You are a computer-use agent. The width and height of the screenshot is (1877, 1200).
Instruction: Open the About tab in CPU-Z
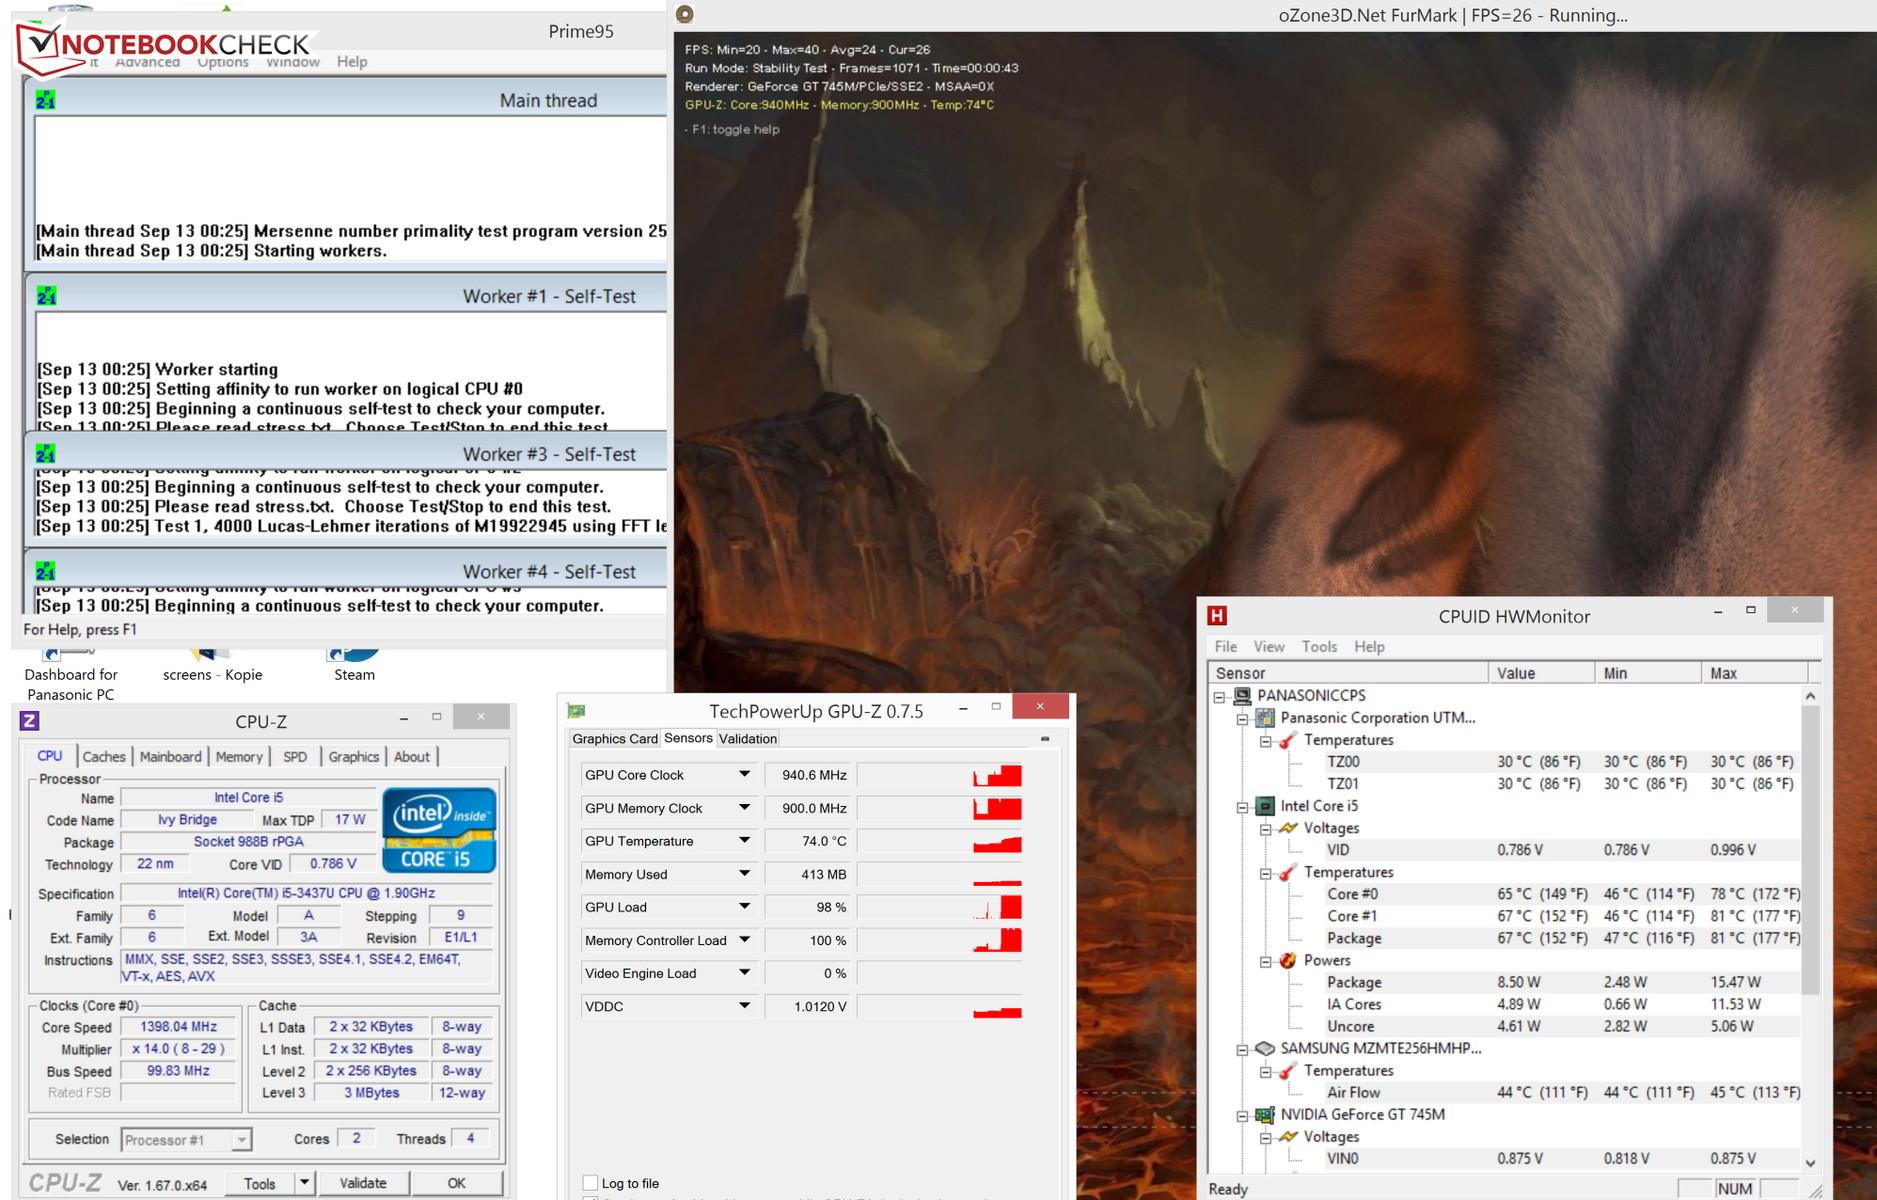[411, 756]
